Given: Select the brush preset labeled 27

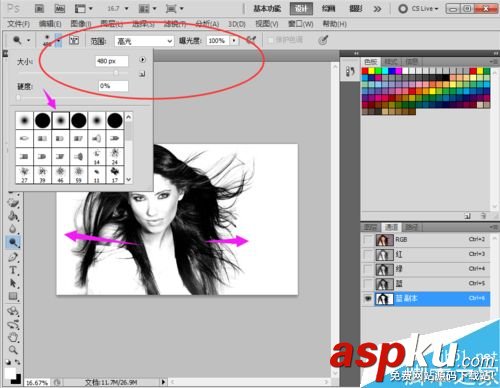Looking at the screenshot, I should (x=24, y=174).
